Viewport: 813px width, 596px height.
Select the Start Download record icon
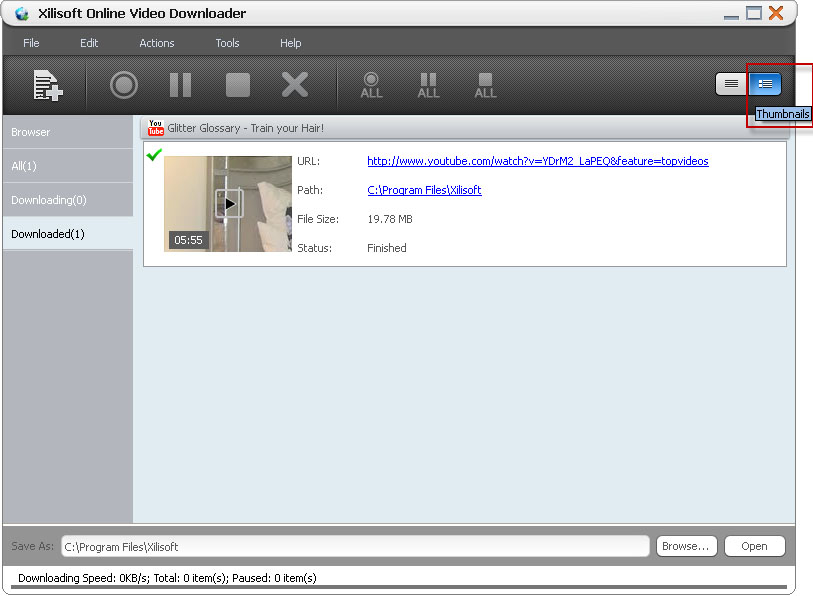coord(123,85)
